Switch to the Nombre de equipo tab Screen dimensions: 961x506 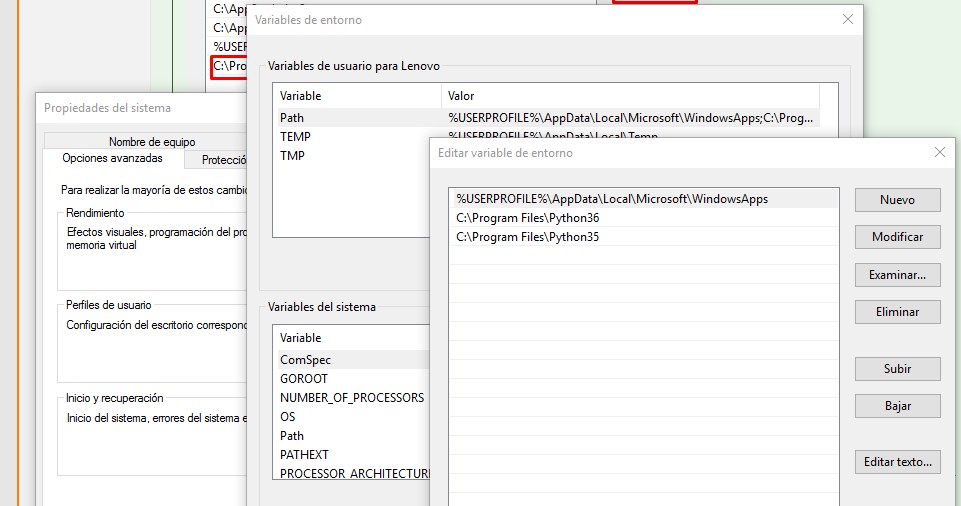(152, 142)
